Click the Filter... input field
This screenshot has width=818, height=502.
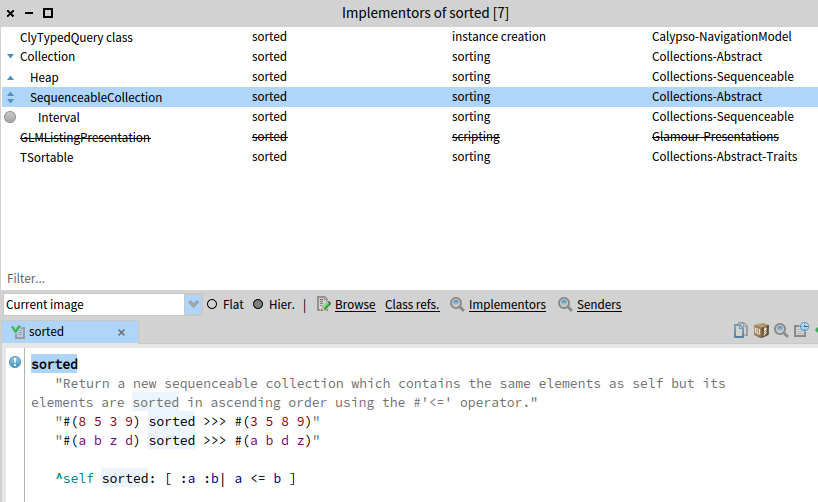[409, 279]
